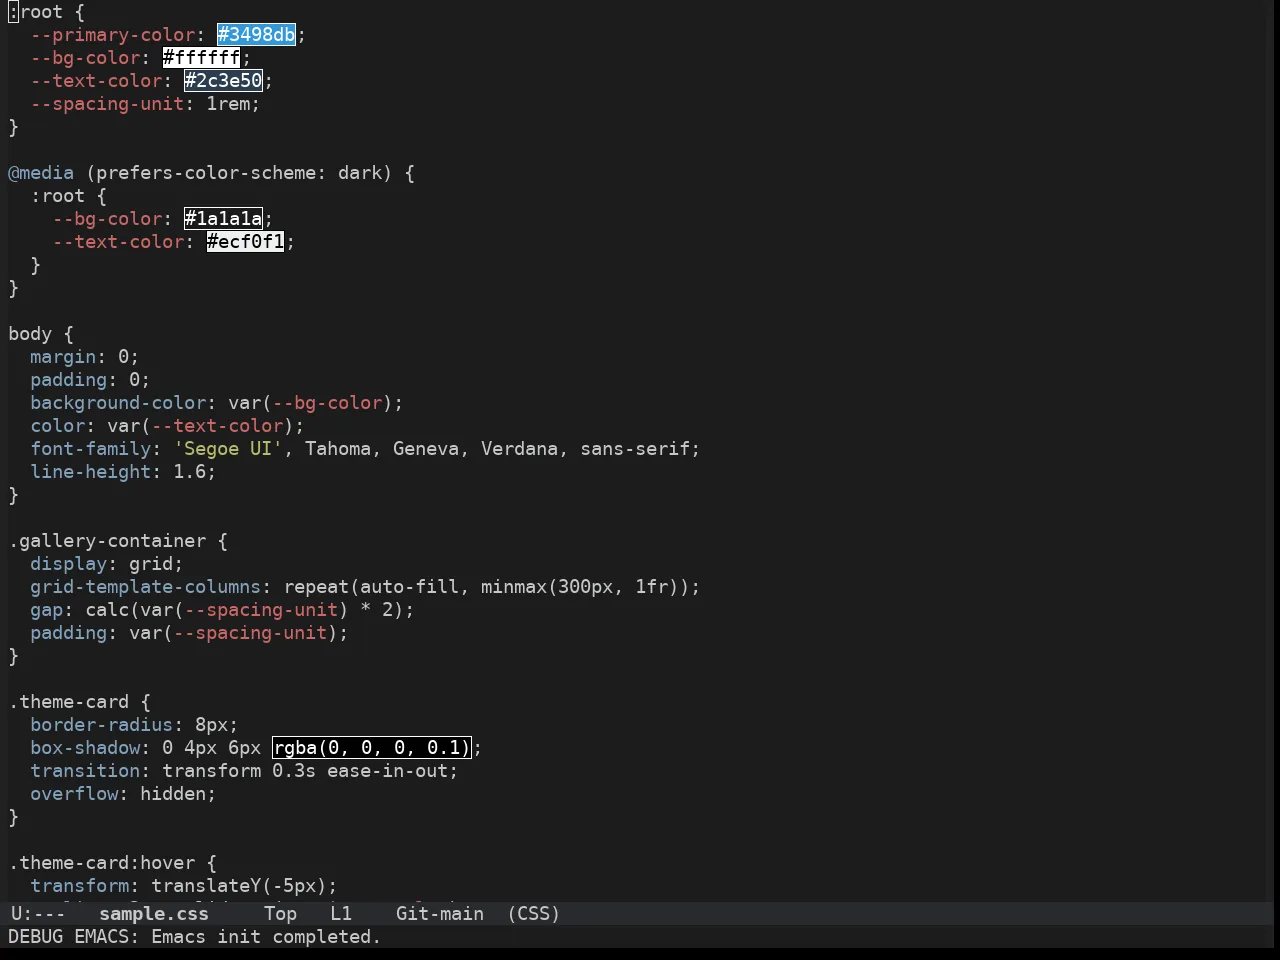
Task: Place cursor on --primary-color property
Action: coord(112,35)
